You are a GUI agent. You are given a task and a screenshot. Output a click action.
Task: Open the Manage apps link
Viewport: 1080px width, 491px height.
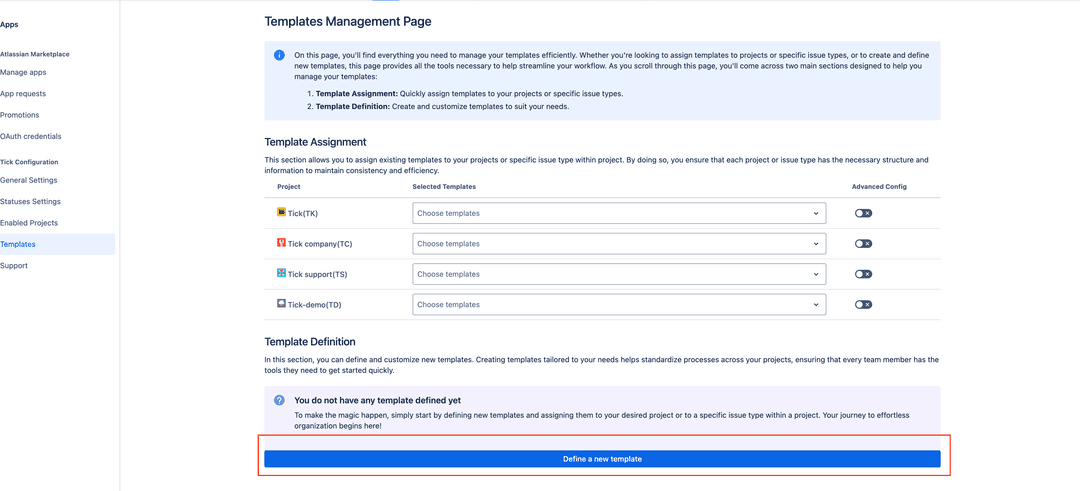point(23,72)
